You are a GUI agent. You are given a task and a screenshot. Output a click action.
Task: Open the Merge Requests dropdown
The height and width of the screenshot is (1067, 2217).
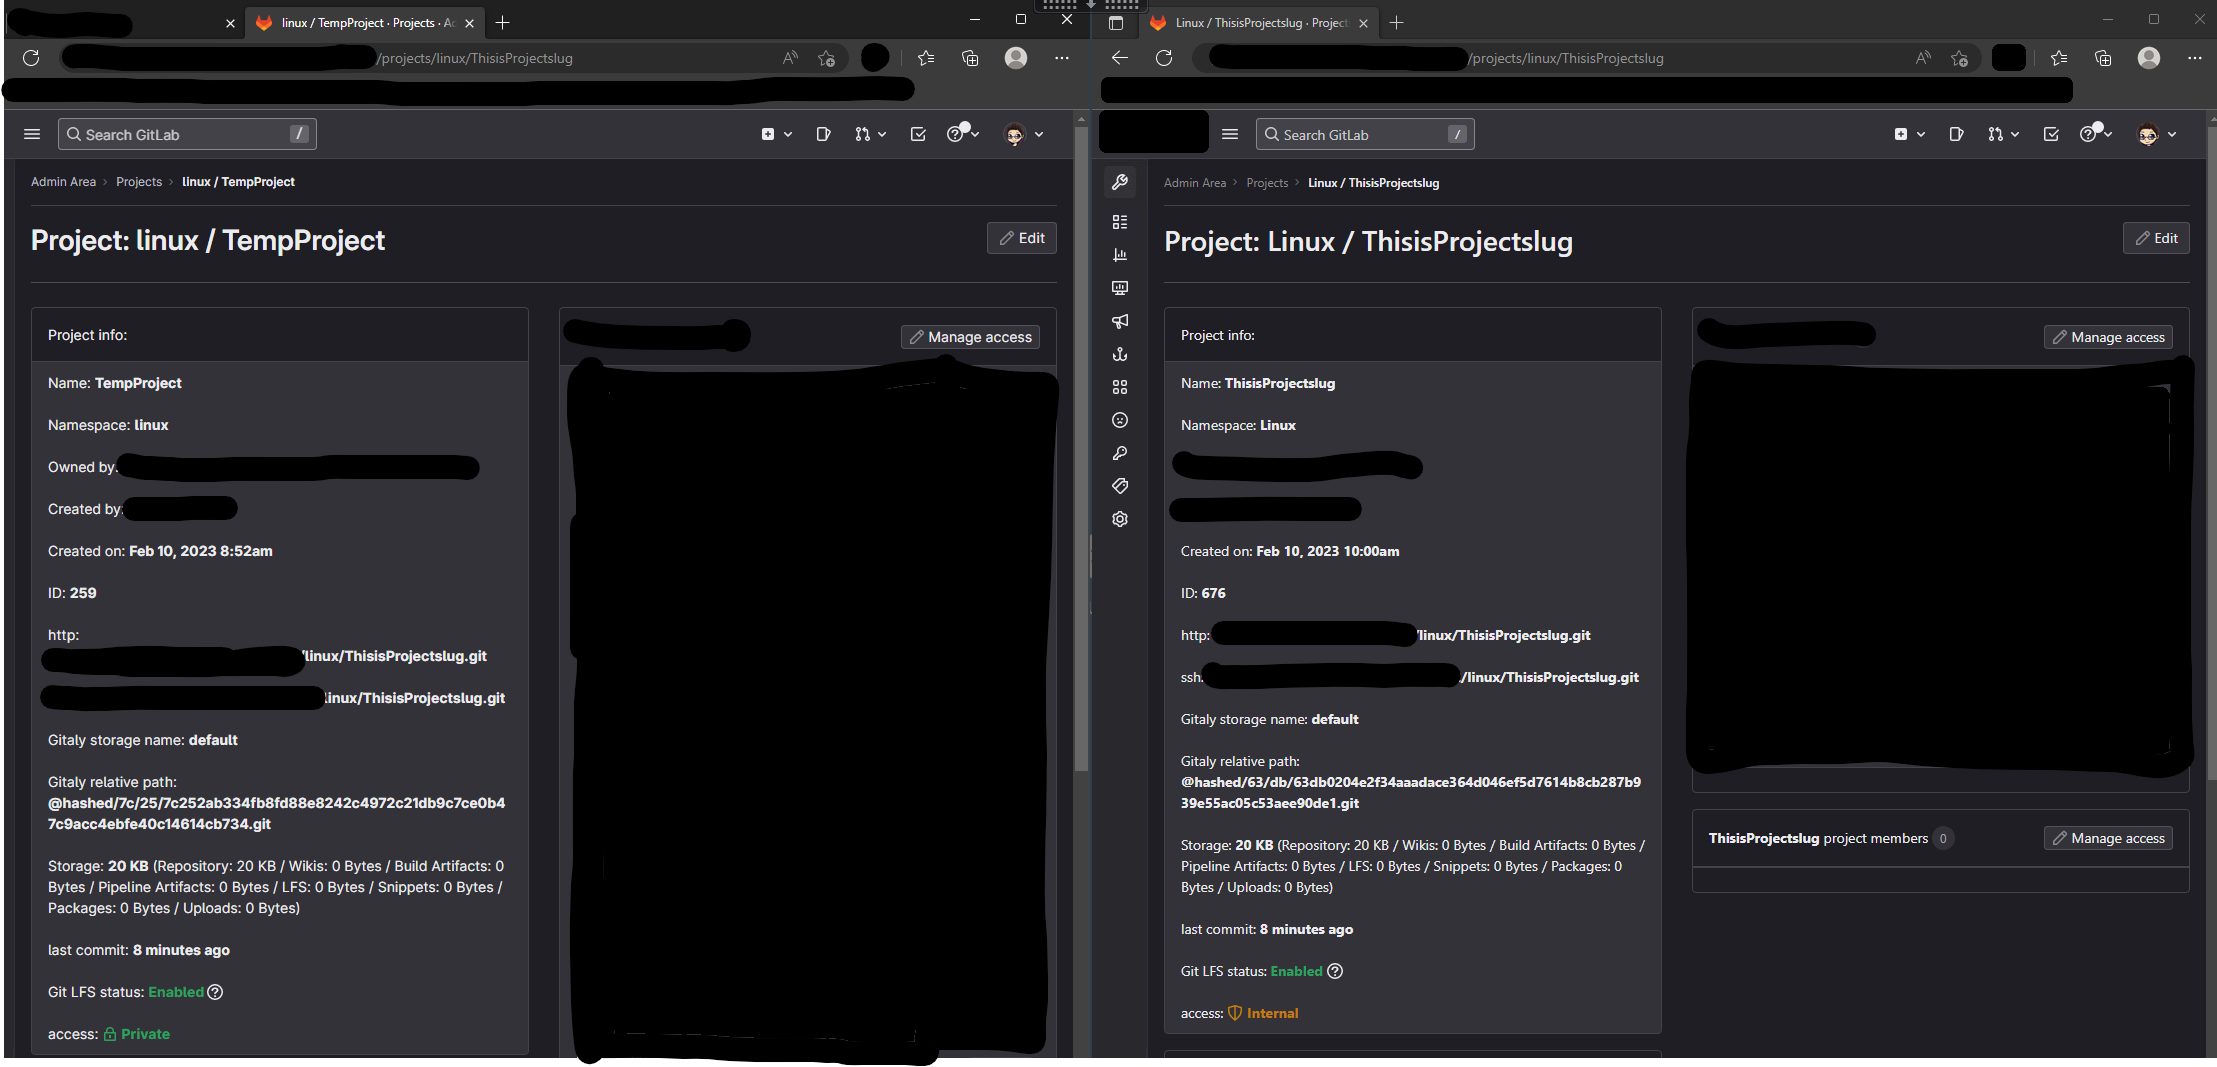(x=2003, y=133)
